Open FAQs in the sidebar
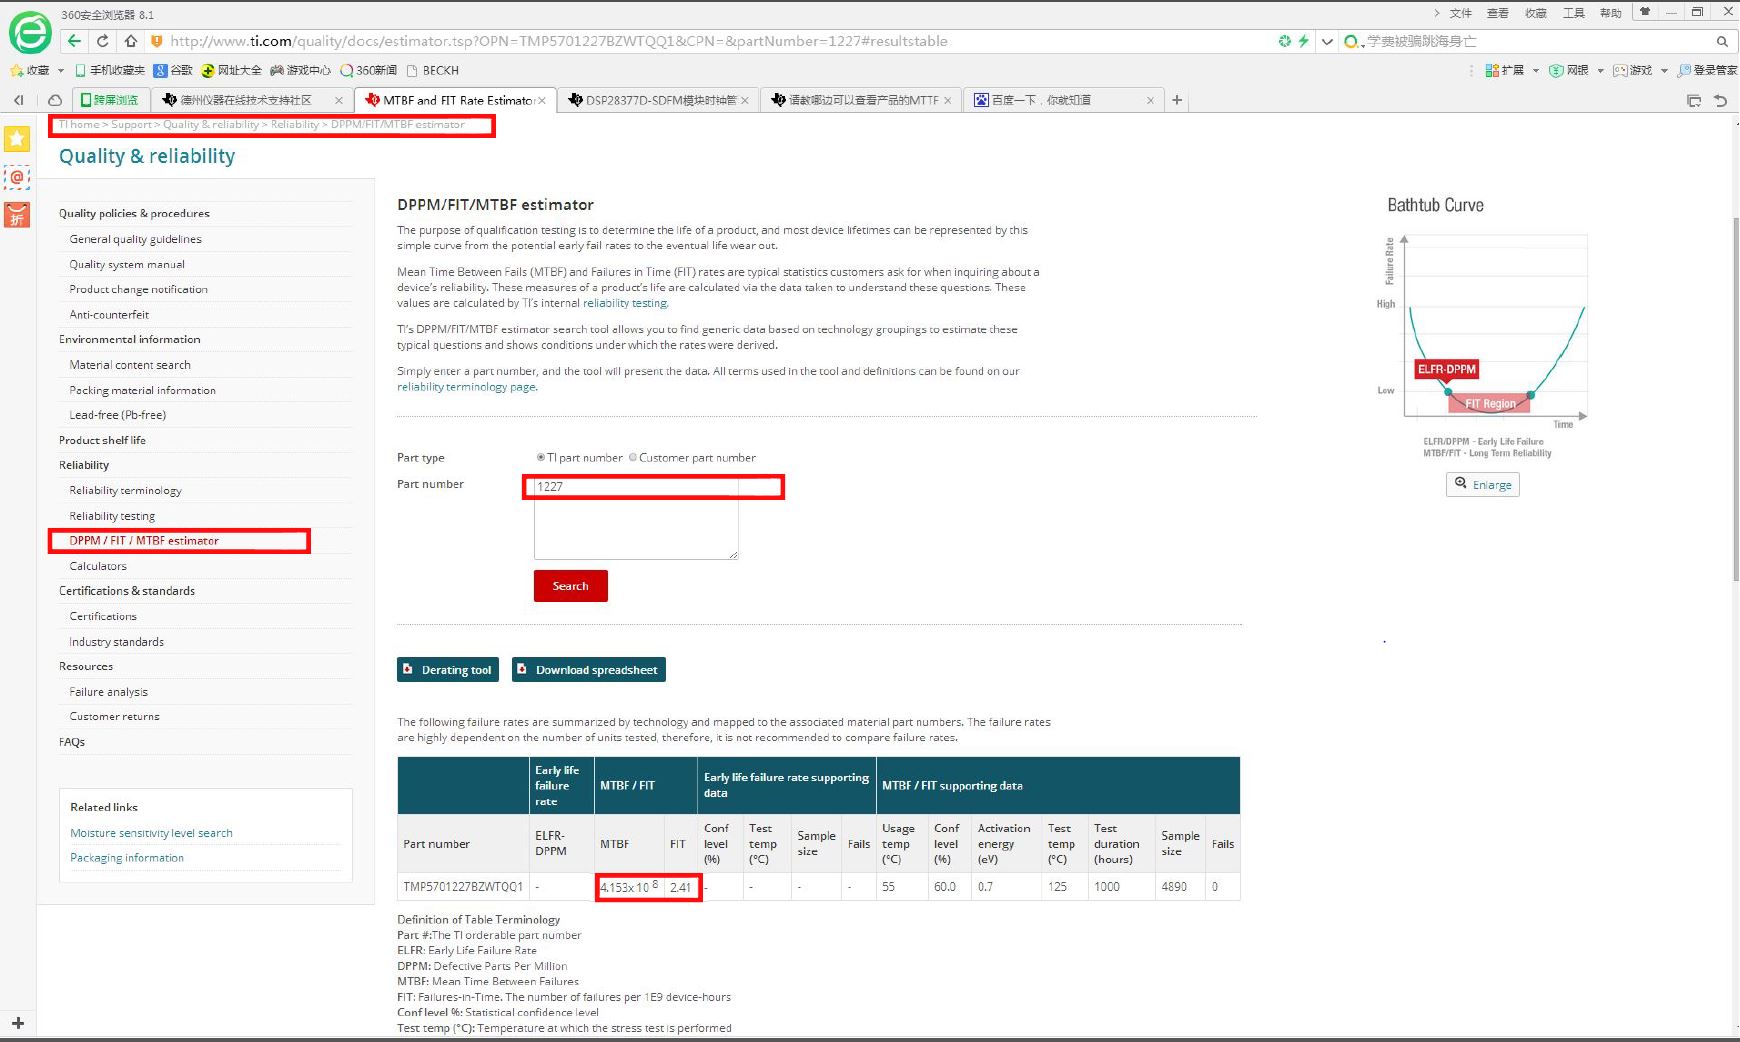This screenshot has width=1740, height=1042. tap(72, 742)
